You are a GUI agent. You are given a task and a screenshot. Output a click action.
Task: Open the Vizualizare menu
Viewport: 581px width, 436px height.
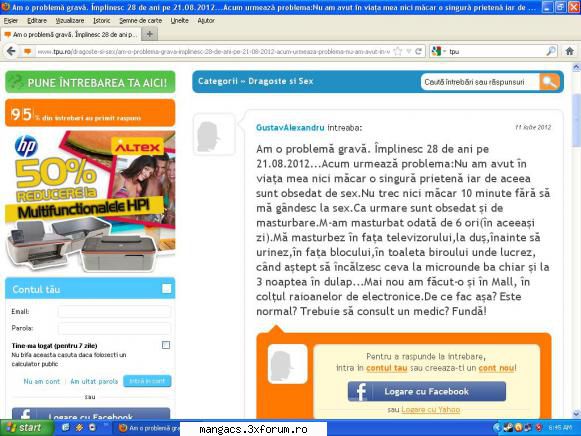[70, 21]
